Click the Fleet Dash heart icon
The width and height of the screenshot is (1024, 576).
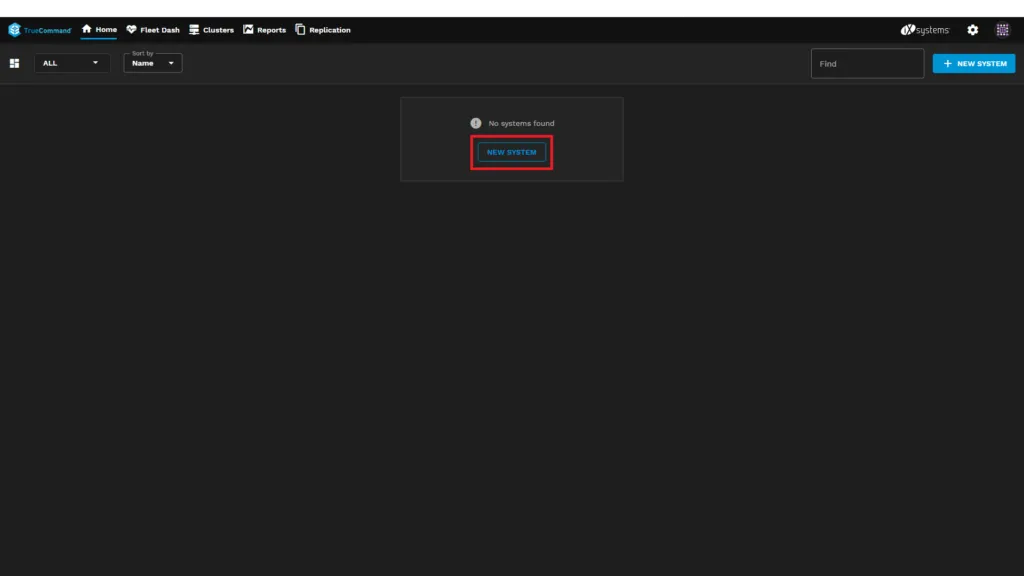click(x=131, y=30)
